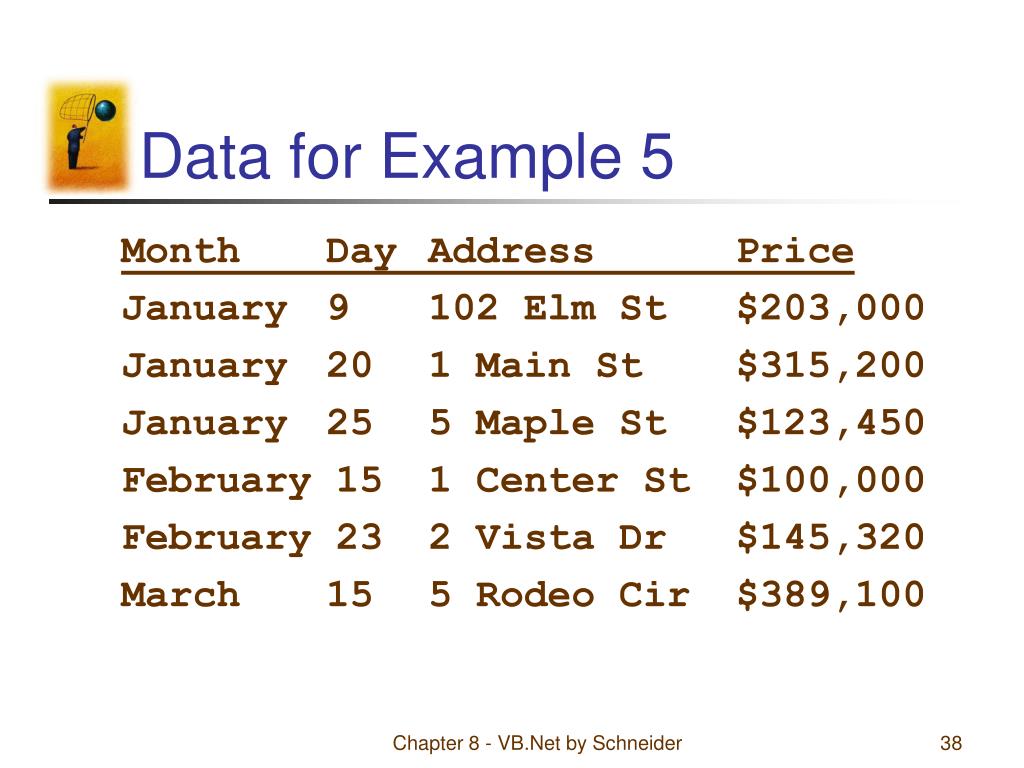Click the slide number 38
This screenshot has width=1024, height=768.
click(x=951, y=743)
